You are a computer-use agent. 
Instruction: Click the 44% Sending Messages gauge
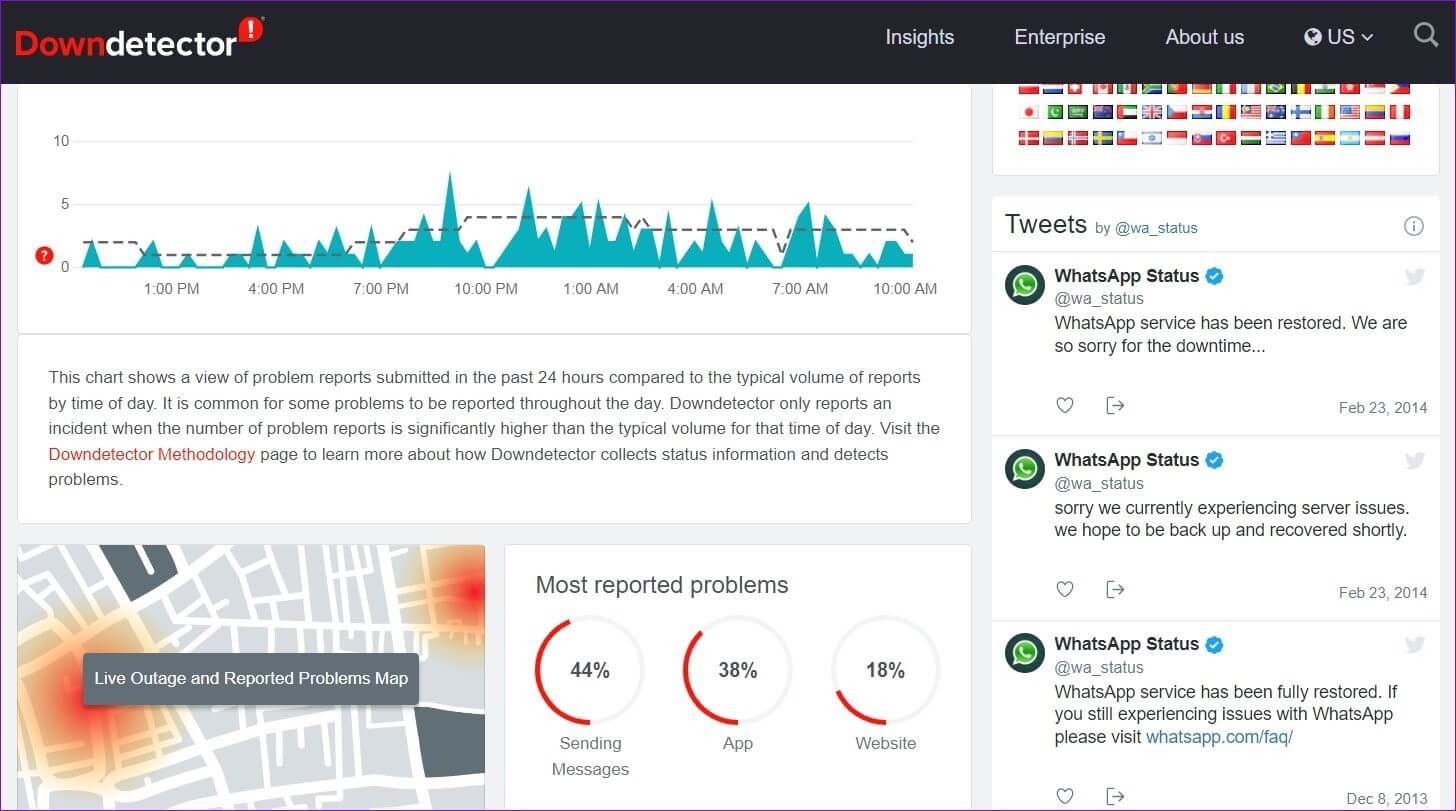tap(590, 670)
